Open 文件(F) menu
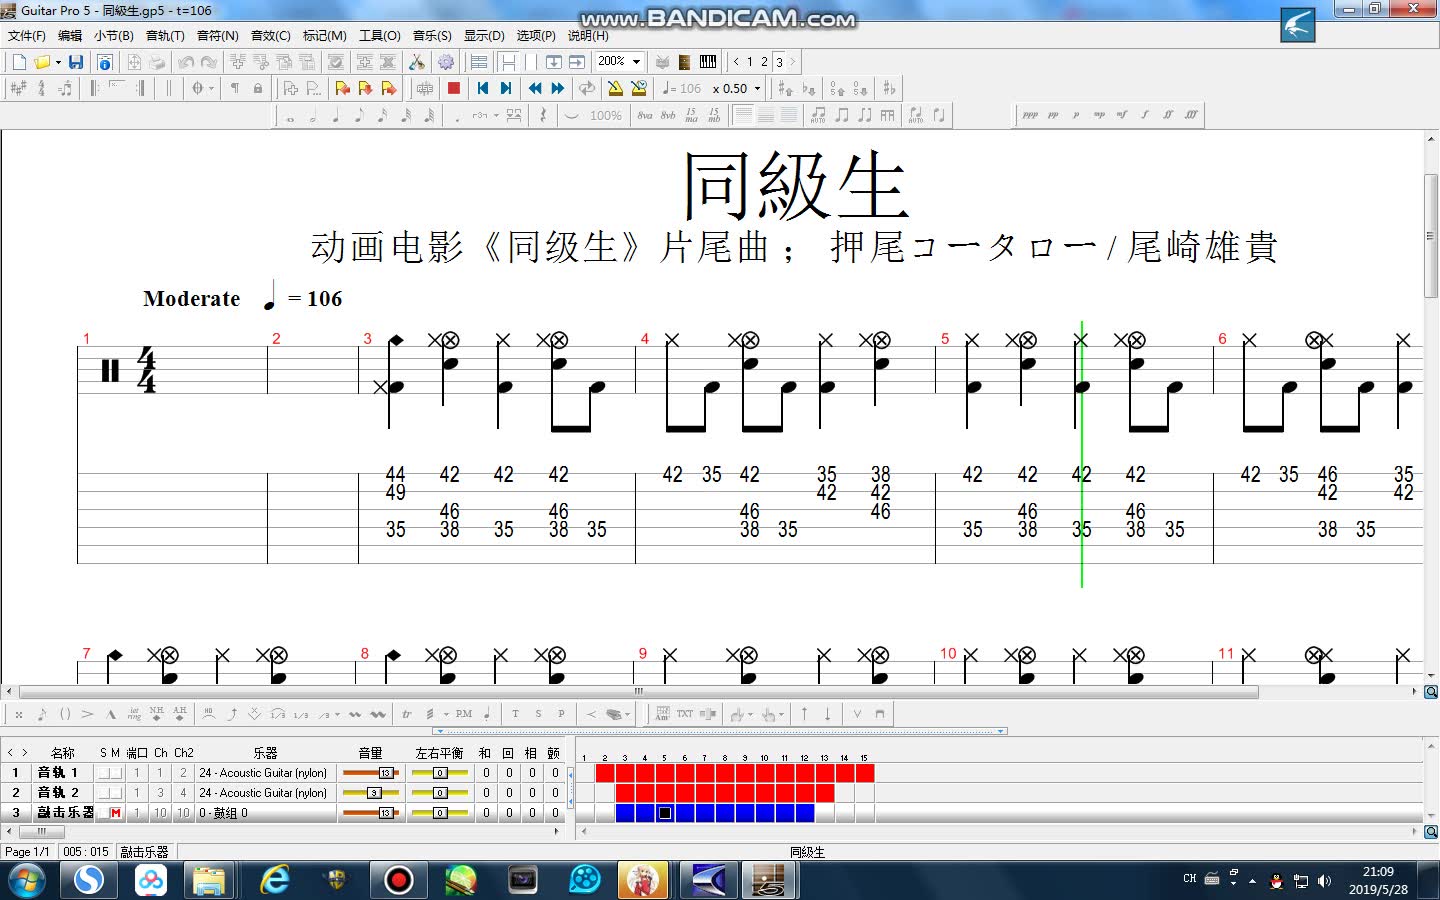1440x900 pixels. [27, 36]
